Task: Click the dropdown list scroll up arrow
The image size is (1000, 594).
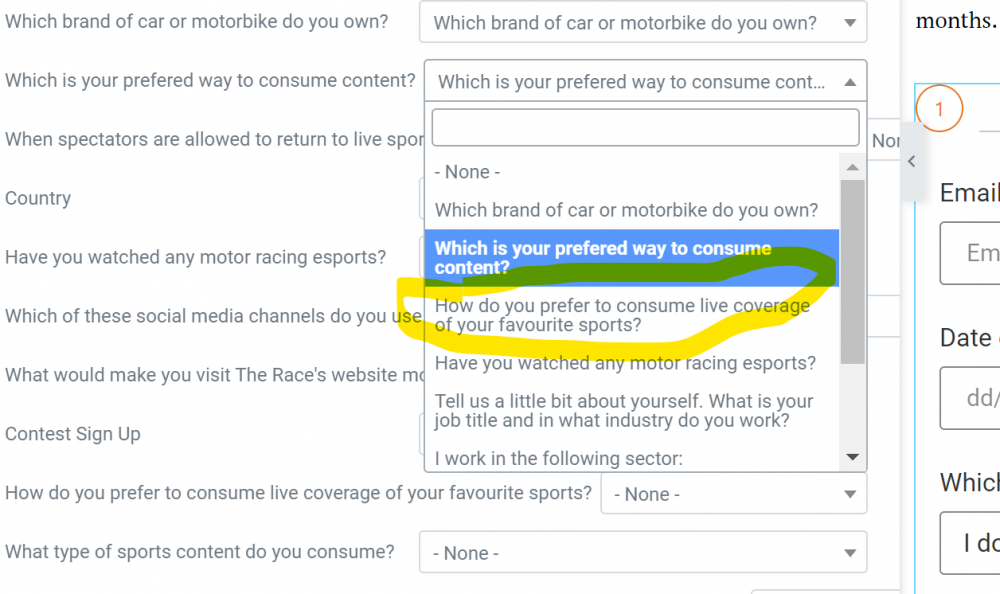Action: [x=852, y=167]
